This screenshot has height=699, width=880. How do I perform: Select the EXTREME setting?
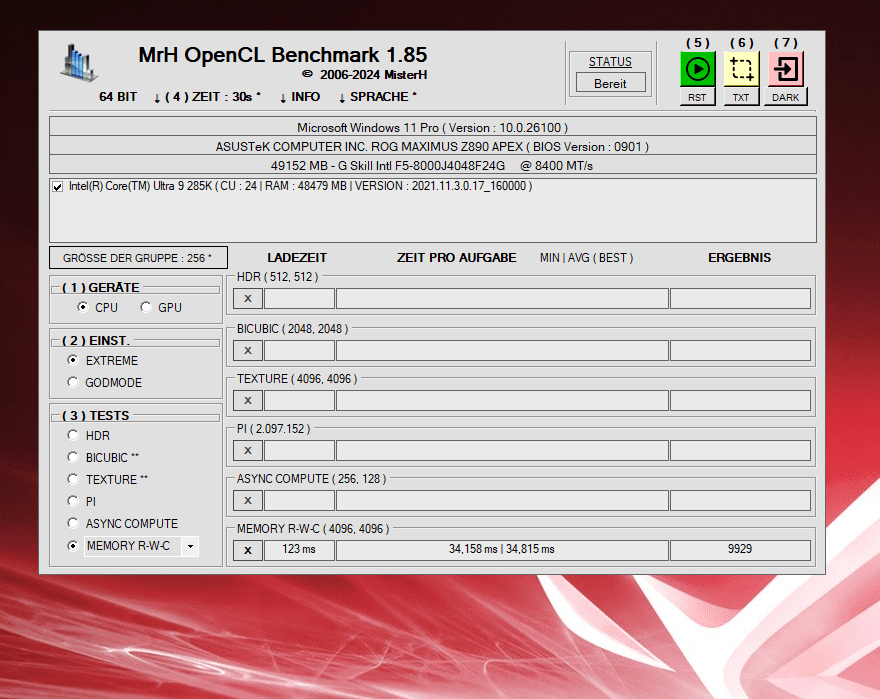(73, 360)
